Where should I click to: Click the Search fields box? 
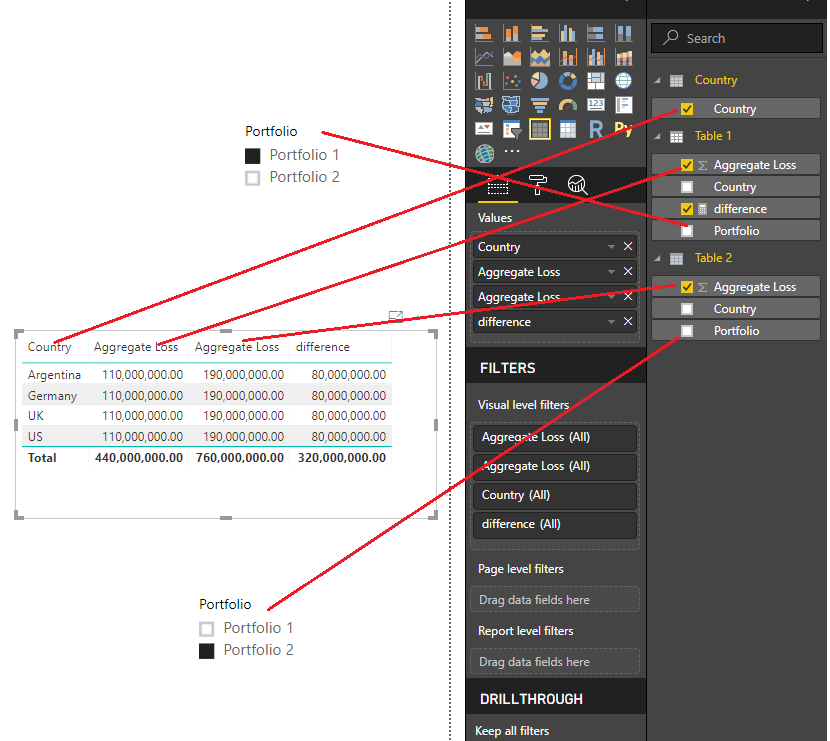[737, 38]
